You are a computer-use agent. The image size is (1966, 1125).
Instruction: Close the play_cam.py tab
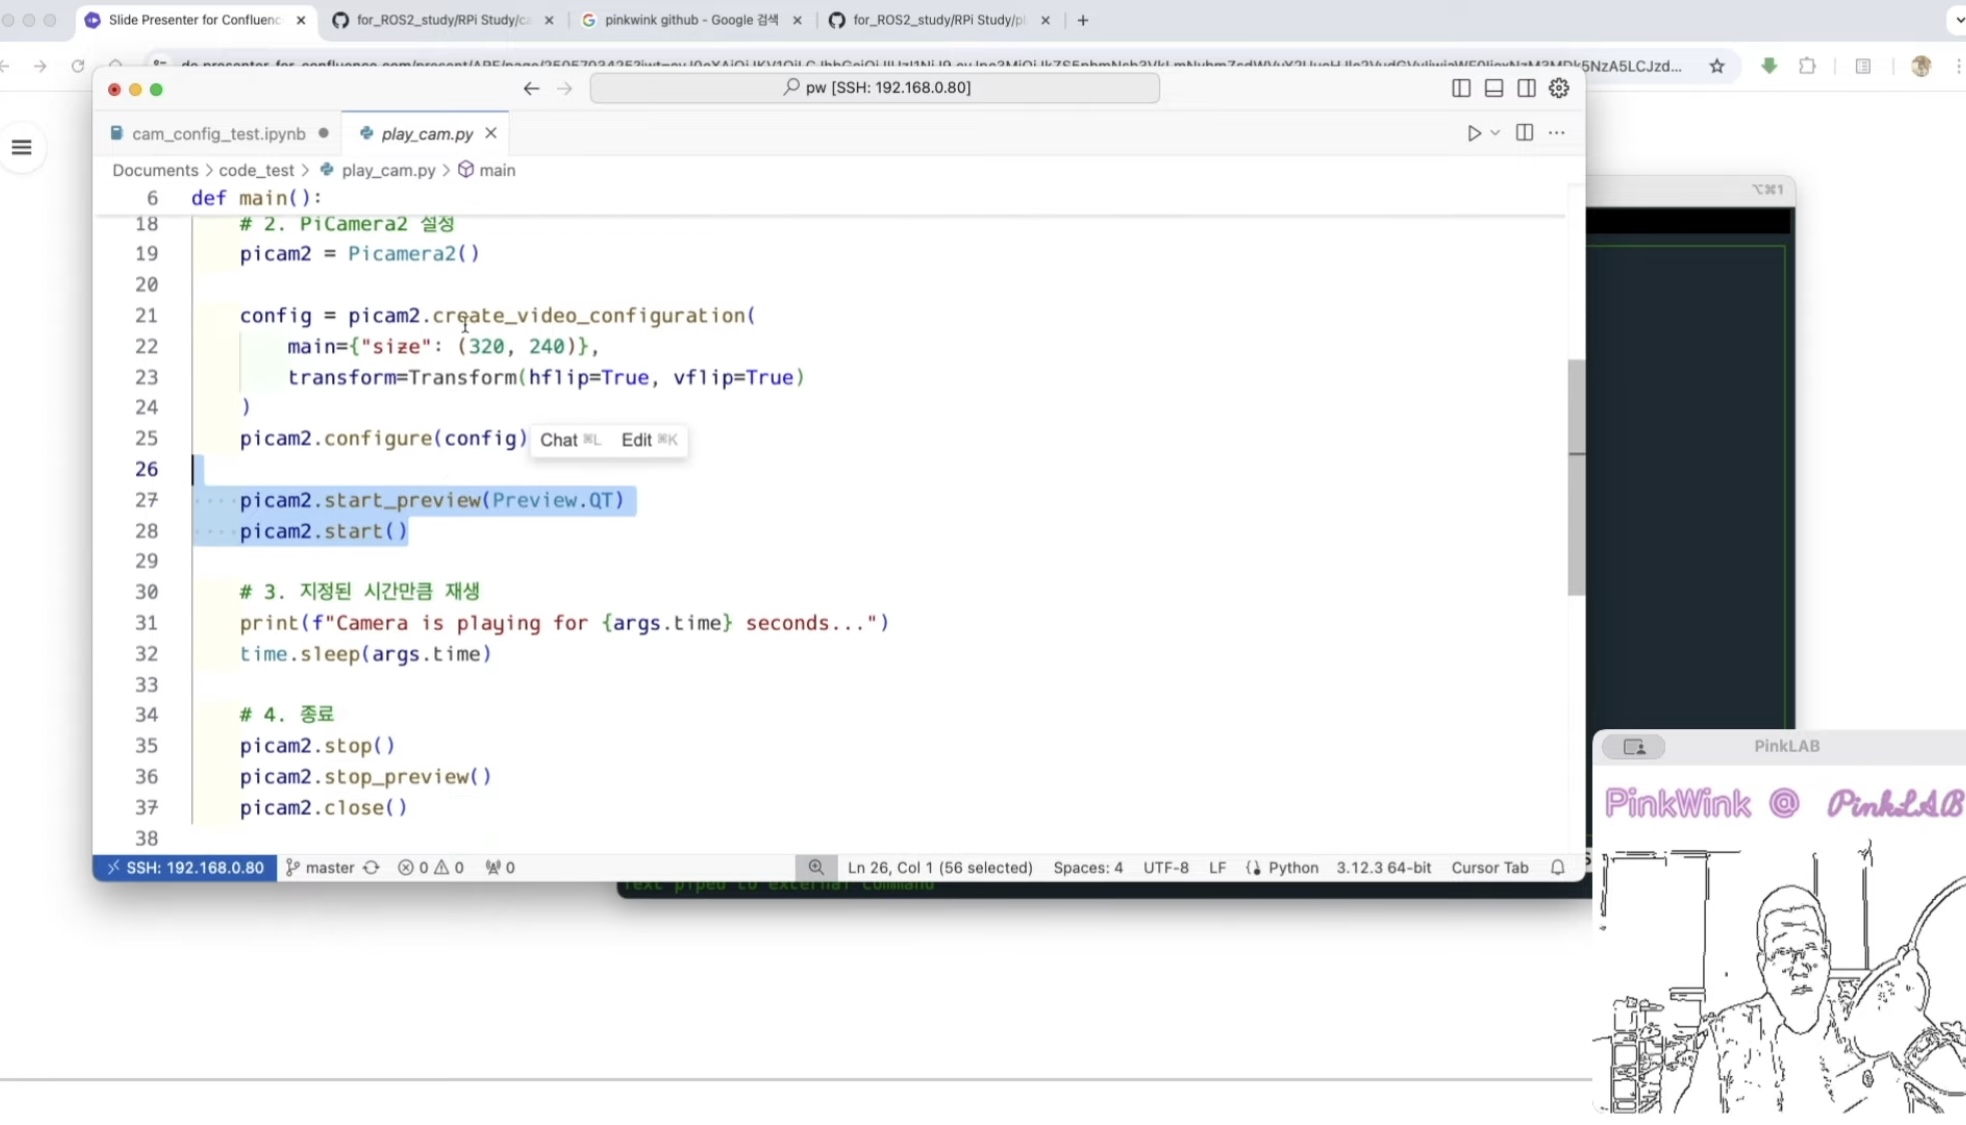pyautogui.click(x=491, y=133)
